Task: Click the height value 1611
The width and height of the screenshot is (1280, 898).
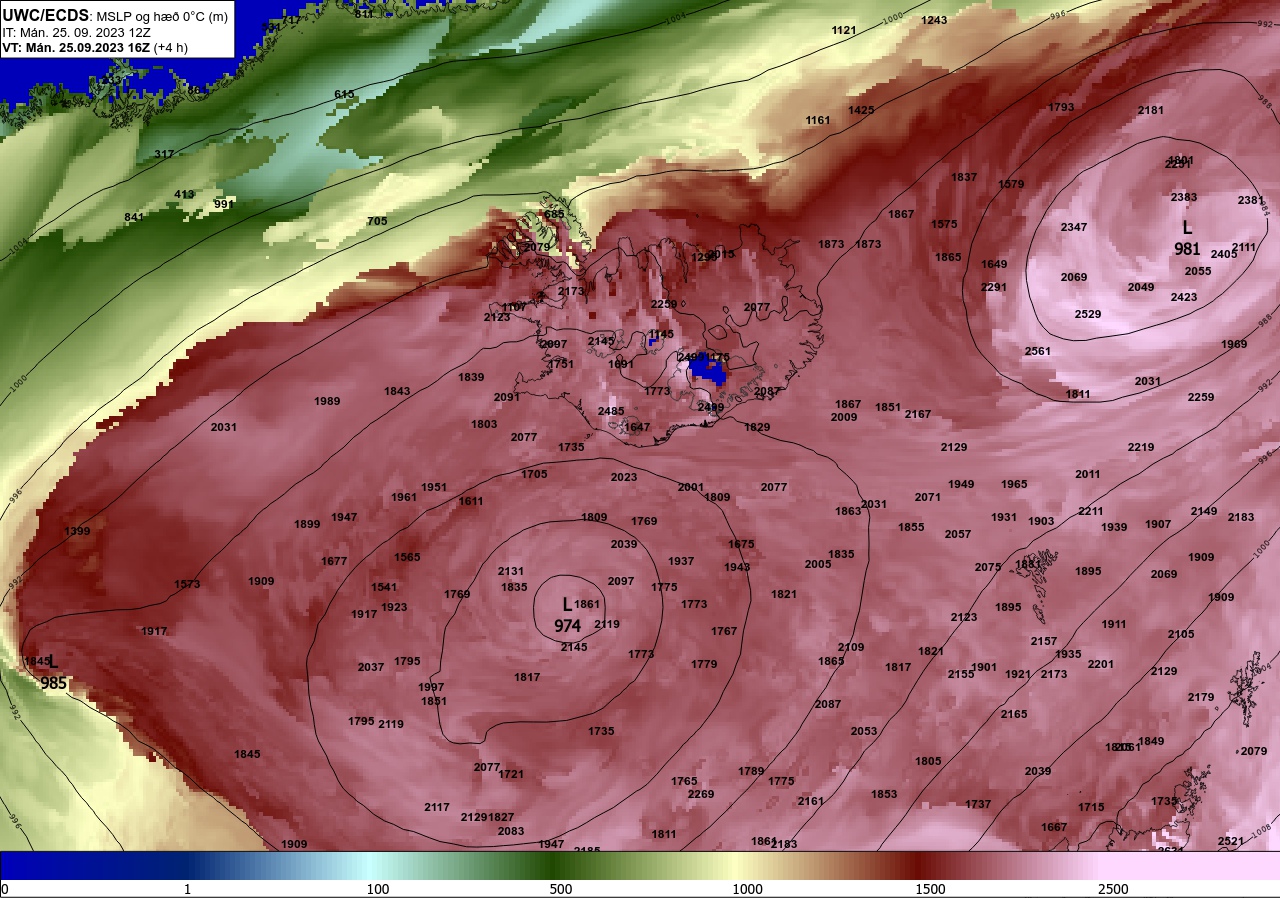Action: pyautogui.click(x=471, y=501)
